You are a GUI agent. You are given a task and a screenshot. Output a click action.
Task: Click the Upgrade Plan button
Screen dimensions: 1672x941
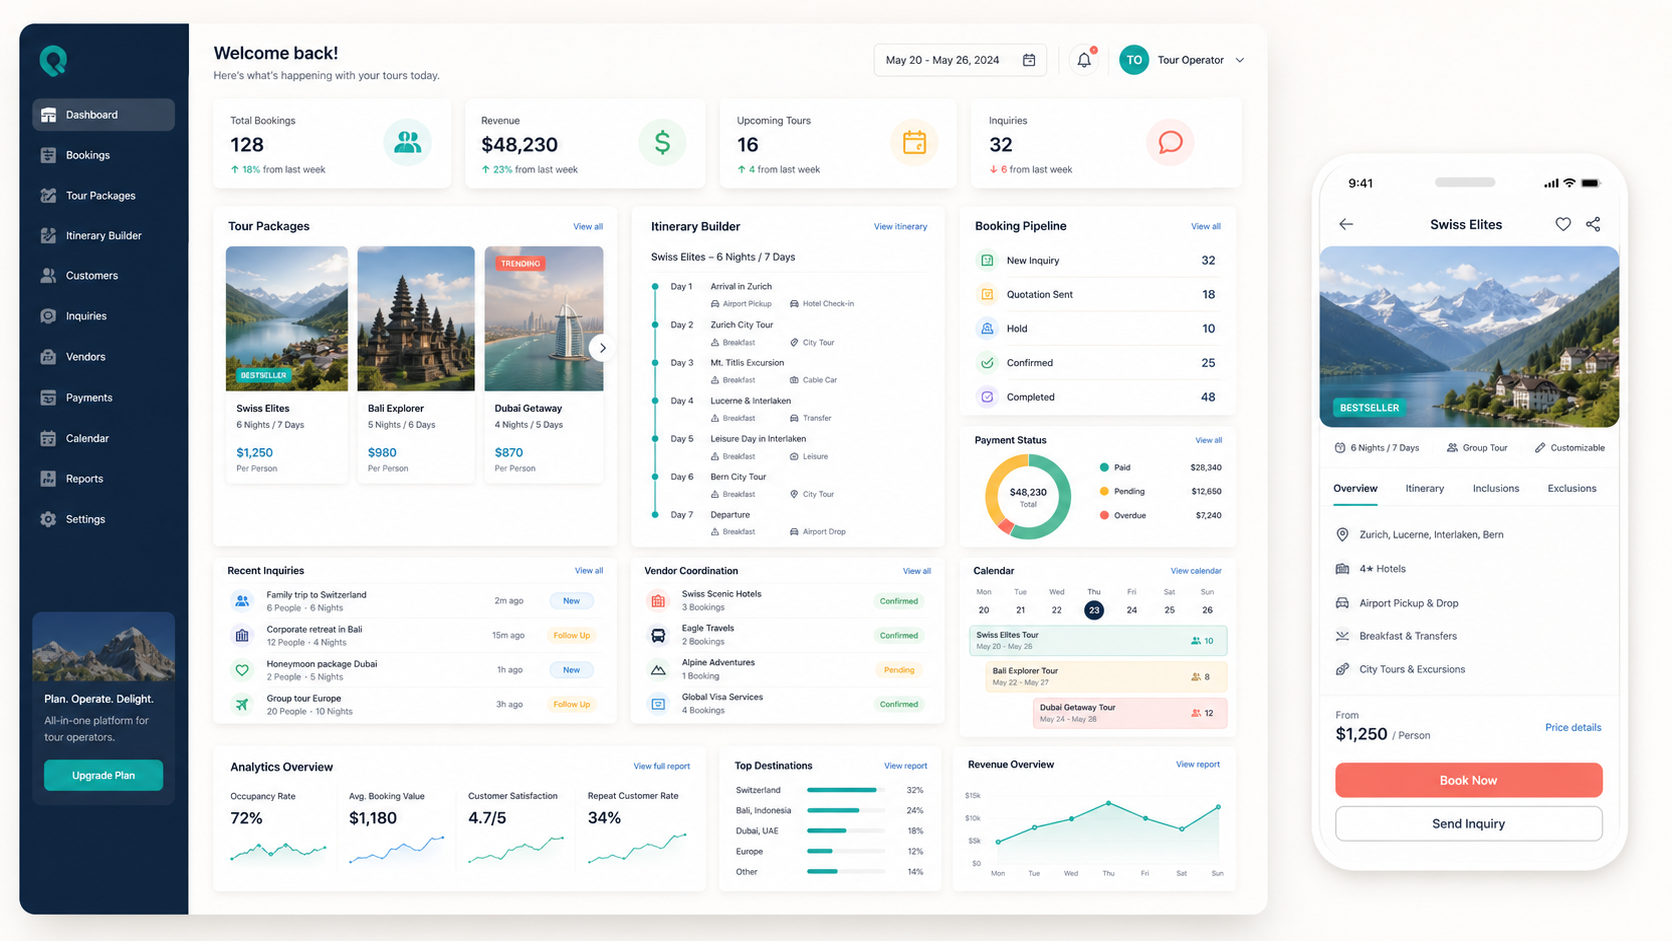click(103, 775)
